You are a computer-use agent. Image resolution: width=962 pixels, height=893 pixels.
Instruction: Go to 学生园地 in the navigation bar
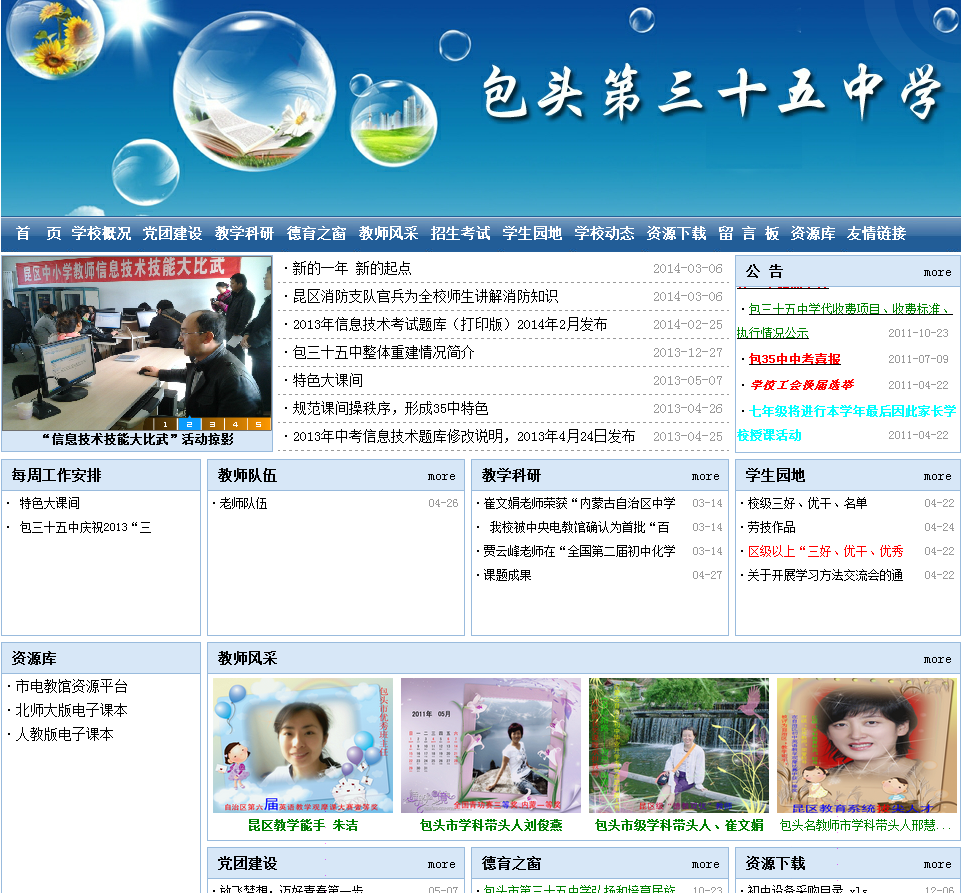(532, 233)
